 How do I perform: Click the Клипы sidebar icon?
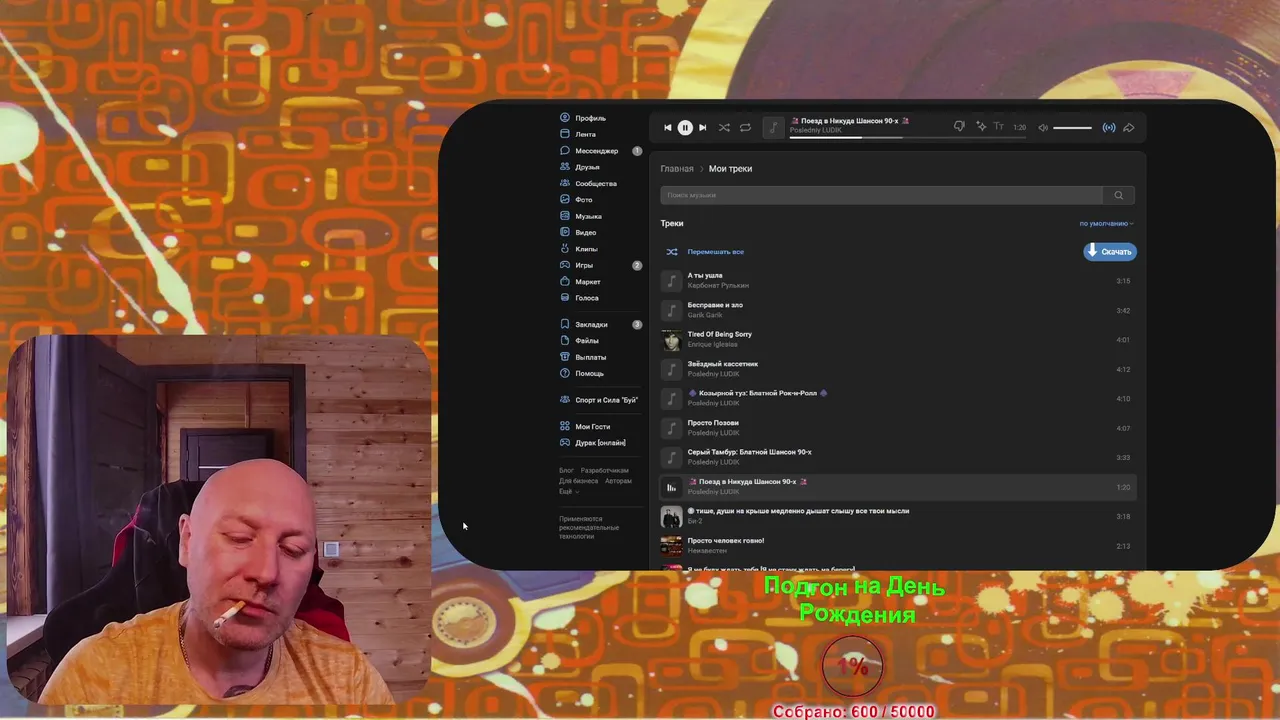click(x=565, y=249)
